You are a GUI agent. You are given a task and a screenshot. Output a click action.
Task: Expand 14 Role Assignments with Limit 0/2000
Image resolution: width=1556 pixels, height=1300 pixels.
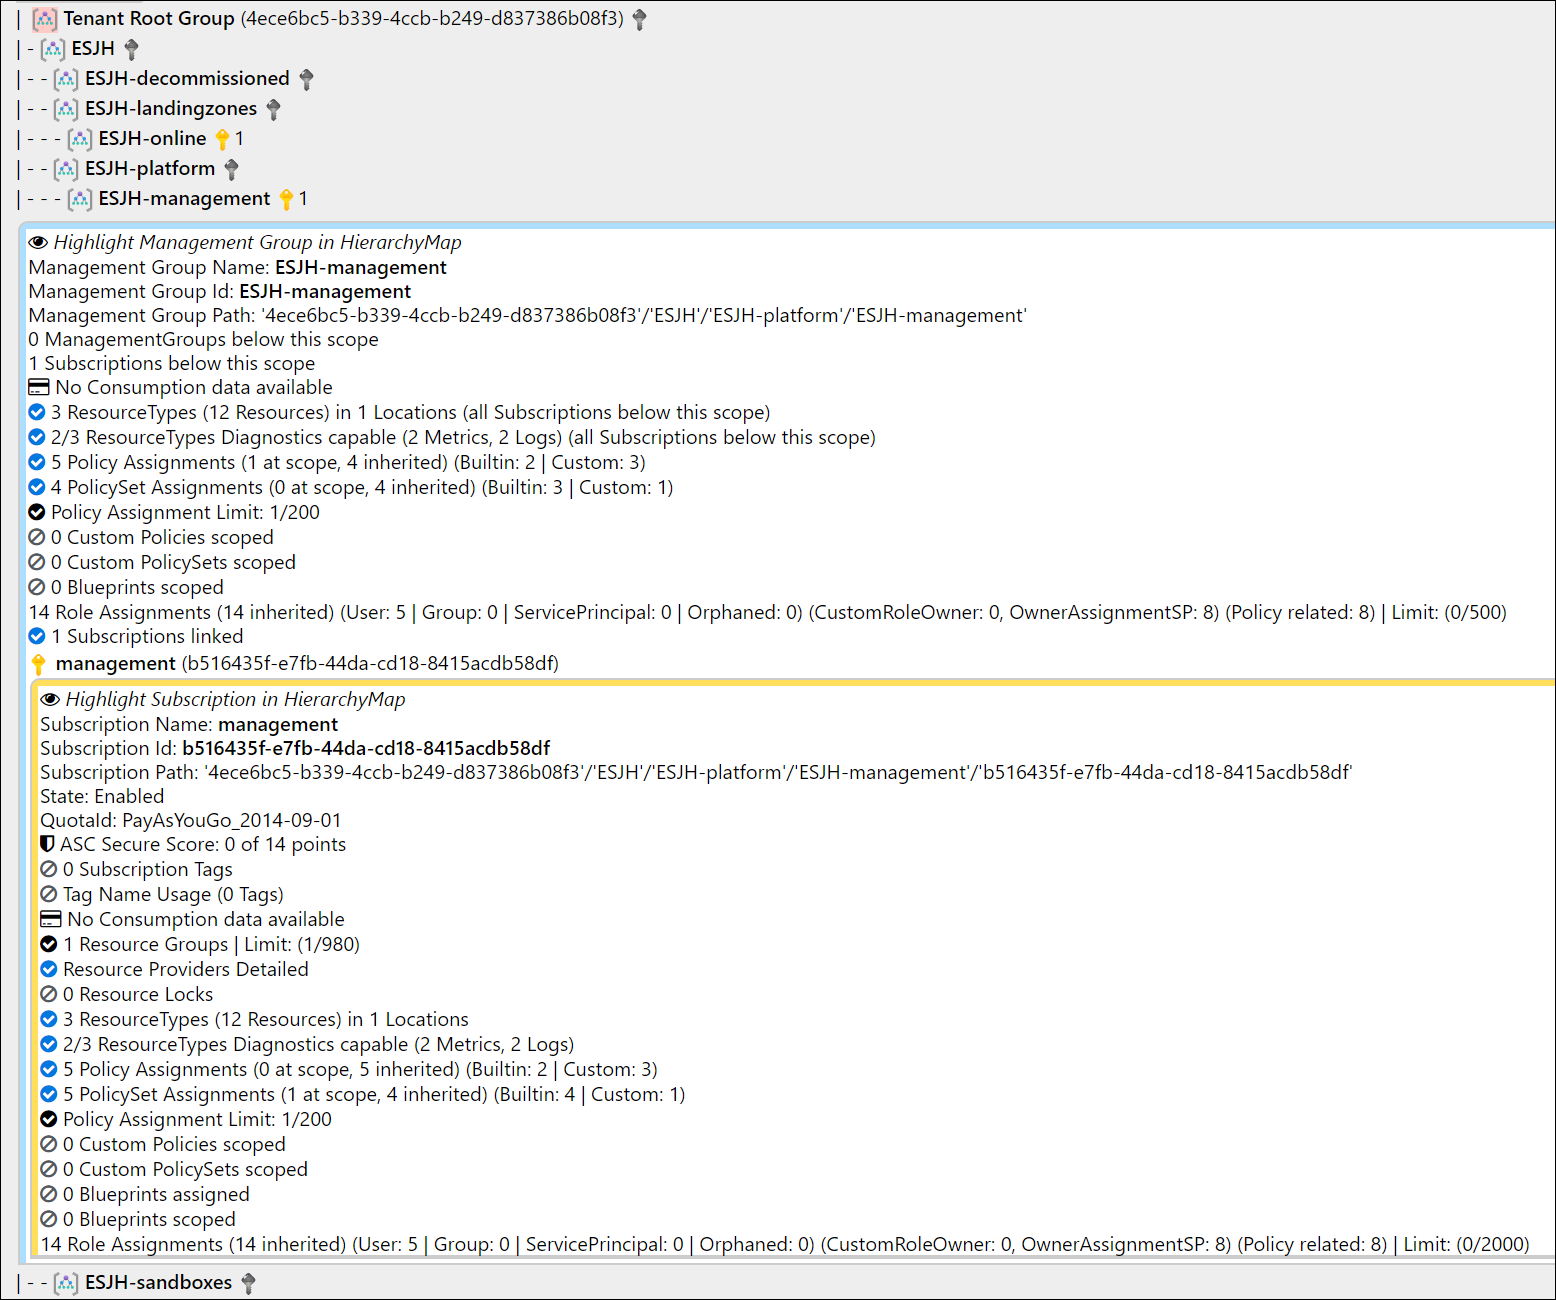[x=785, y=1244]
